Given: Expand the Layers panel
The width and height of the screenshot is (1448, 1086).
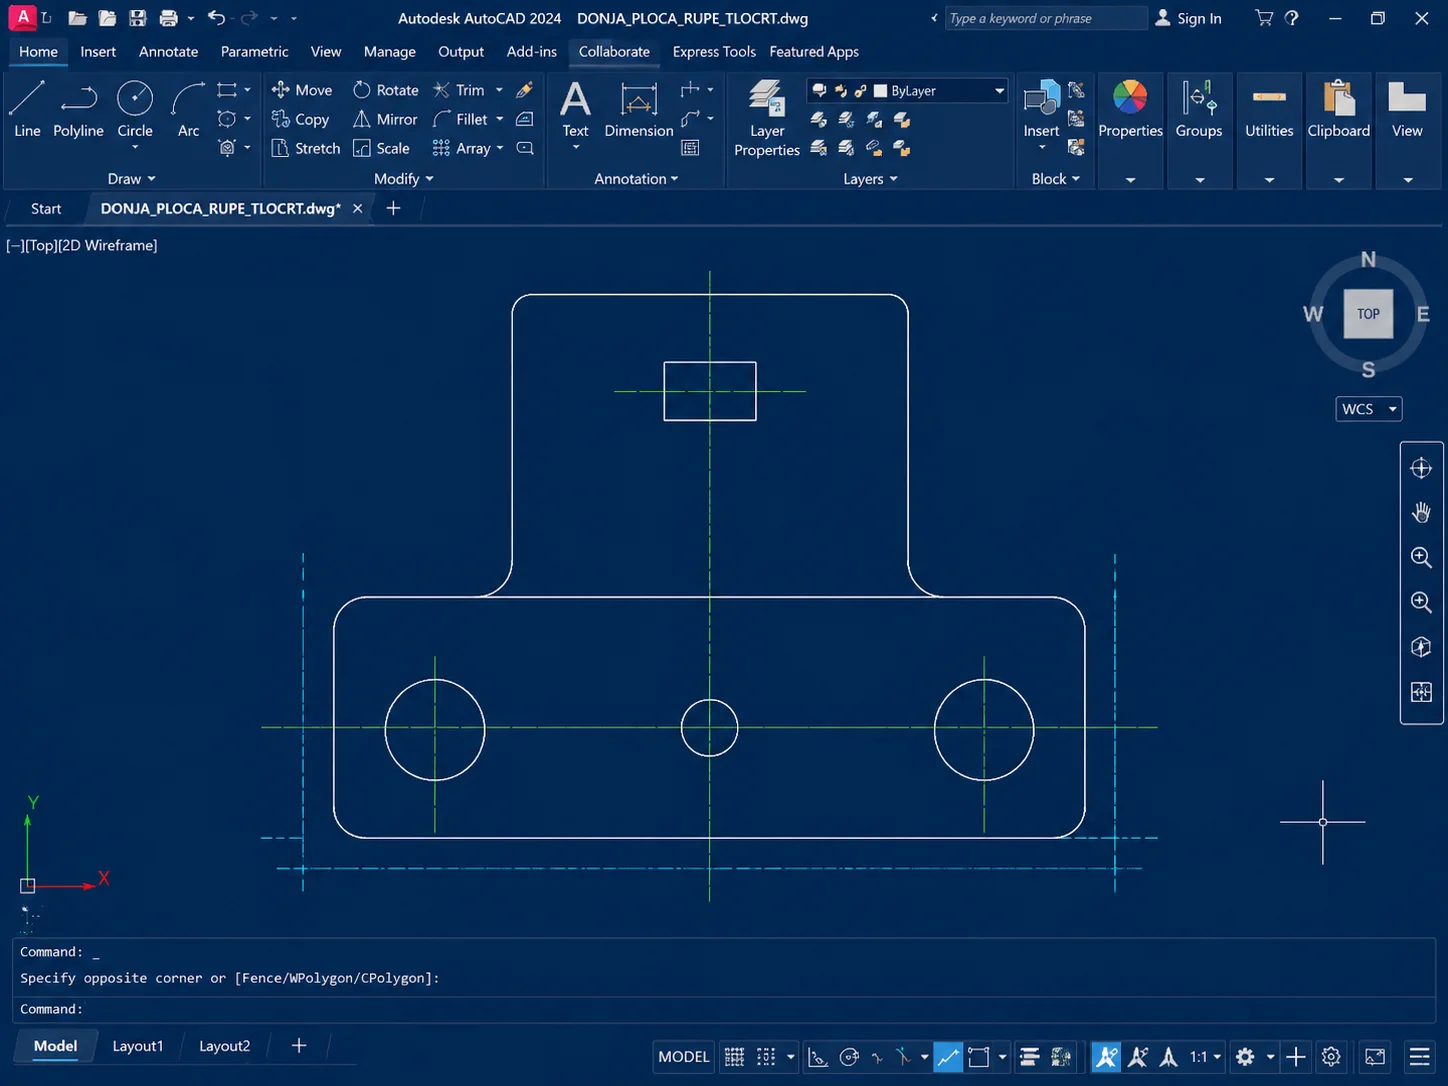Looking at the screenshot, I should point(869,179).
